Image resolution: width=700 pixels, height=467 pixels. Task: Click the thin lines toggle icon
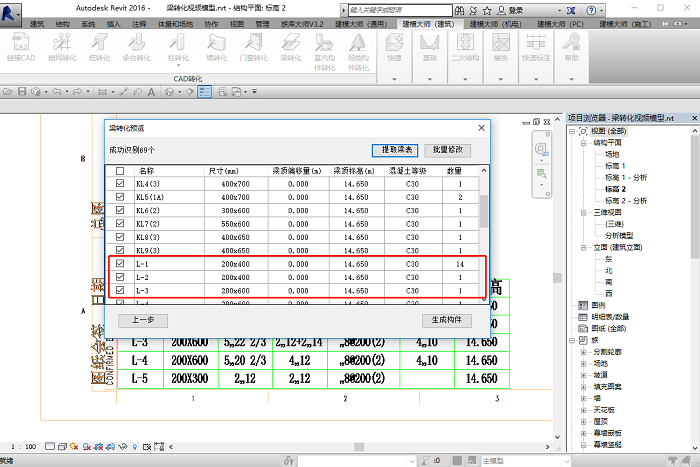point(204,92)
